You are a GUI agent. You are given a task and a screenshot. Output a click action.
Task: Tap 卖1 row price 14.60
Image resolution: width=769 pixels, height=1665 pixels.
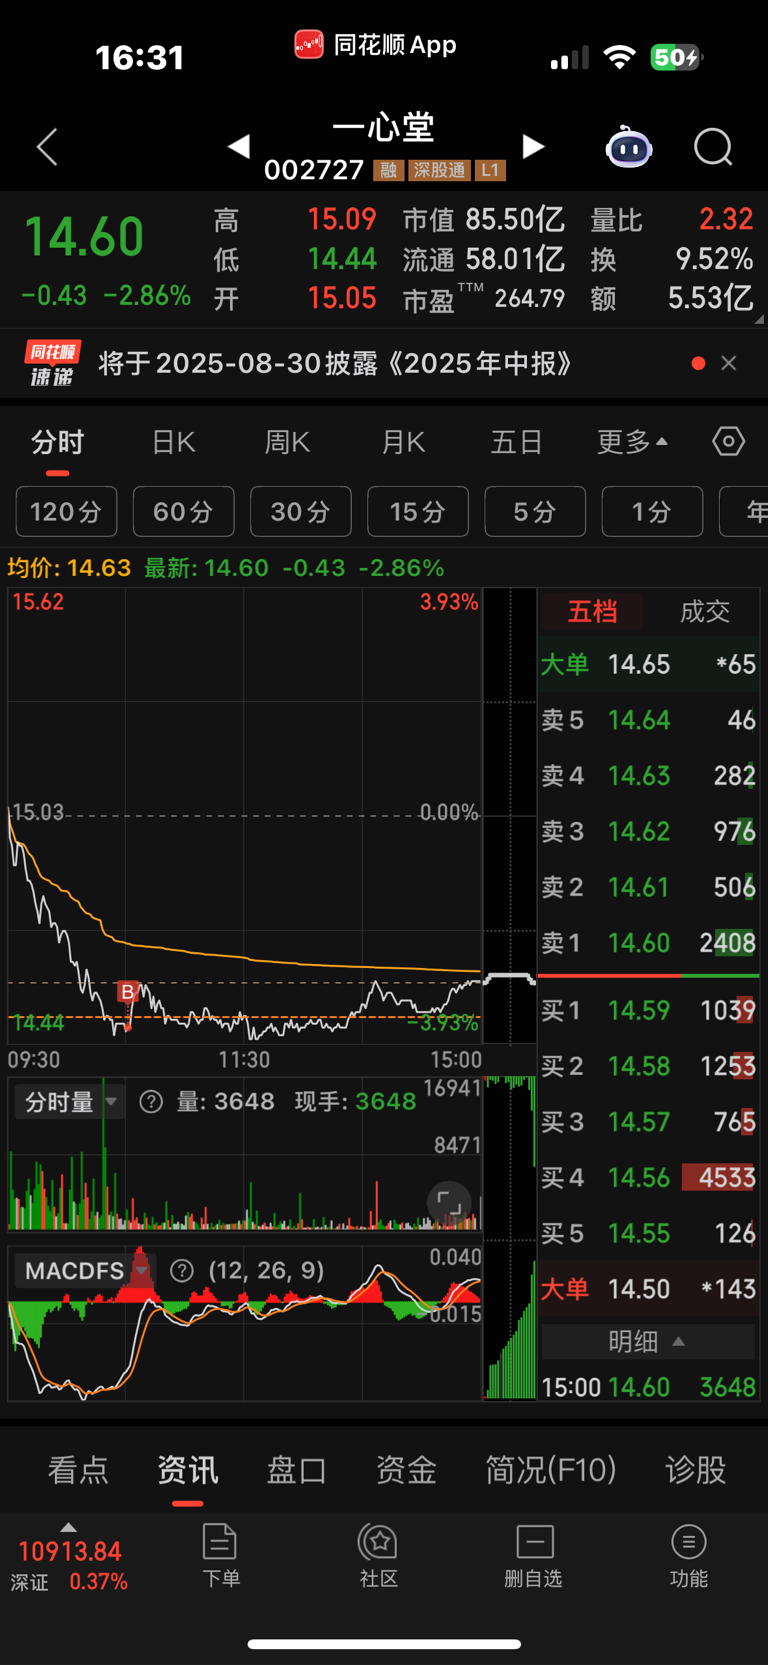(648, 942)
